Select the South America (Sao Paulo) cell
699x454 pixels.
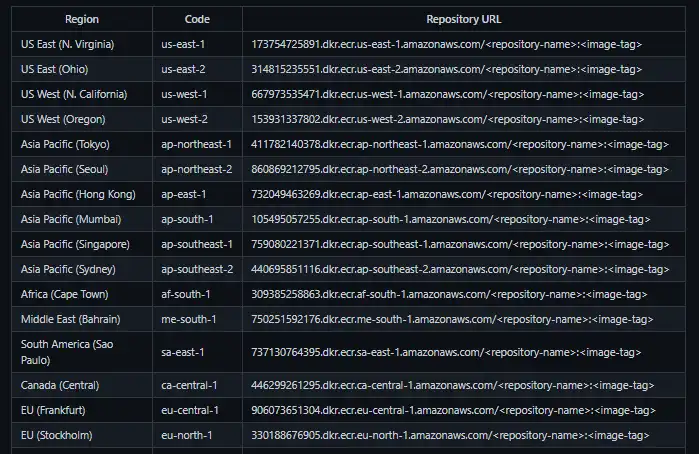(x=82, y=352)
